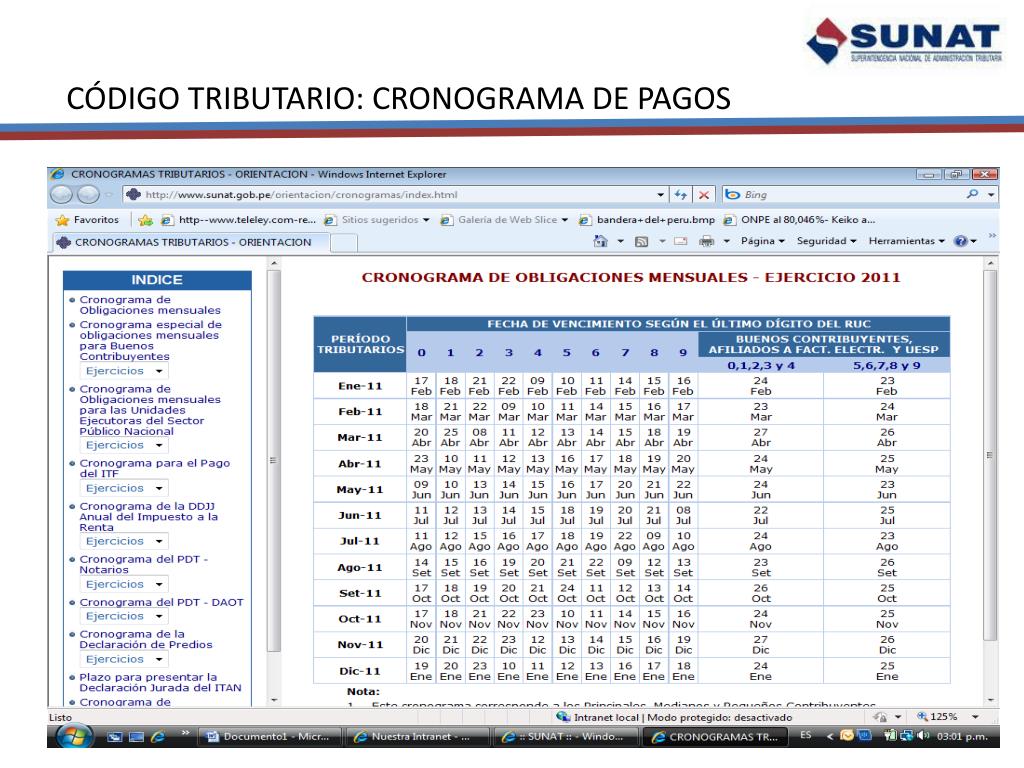Click the volume speaker icon in the tray
The image size is (1024, 768).
coord(923,736)
